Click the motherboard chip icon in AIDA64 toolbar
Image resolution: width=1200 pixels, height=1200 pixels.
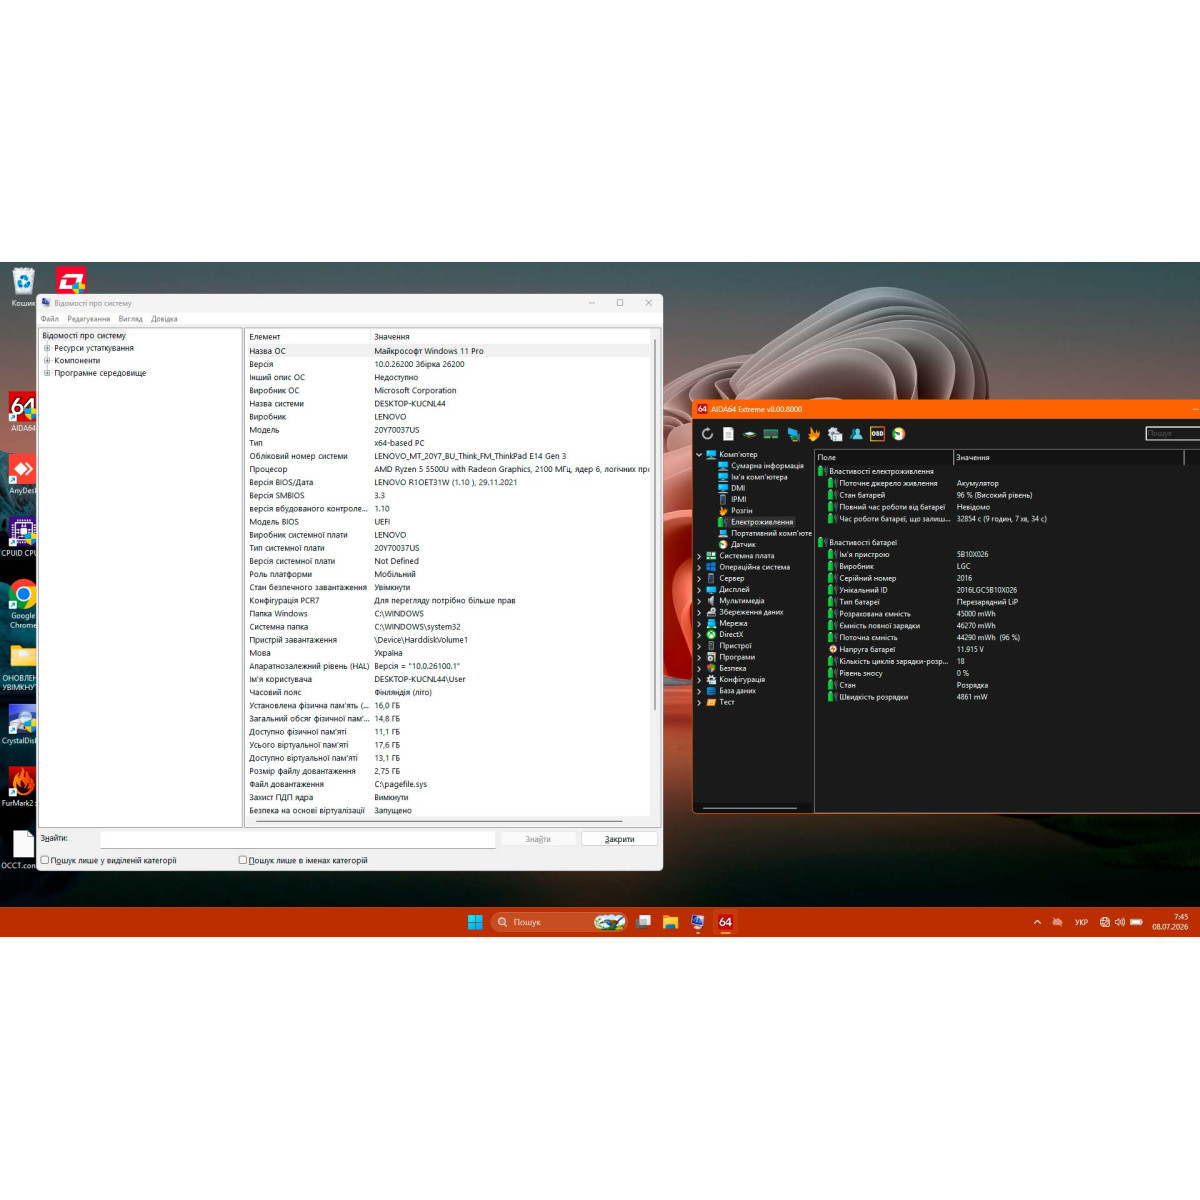[749, 434]
